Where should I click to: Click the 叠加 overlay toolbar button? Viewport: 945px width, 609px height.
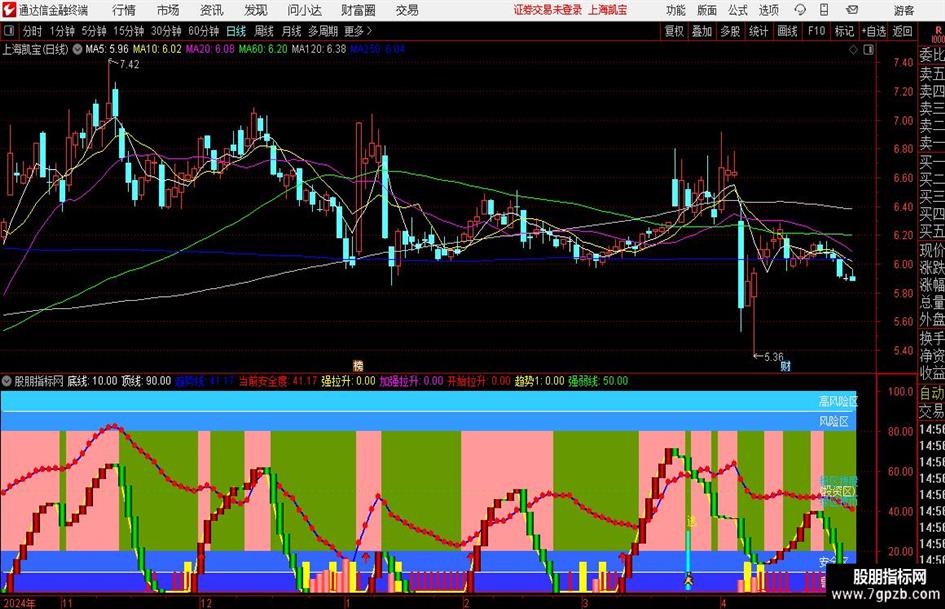click(x=702, y=31)
